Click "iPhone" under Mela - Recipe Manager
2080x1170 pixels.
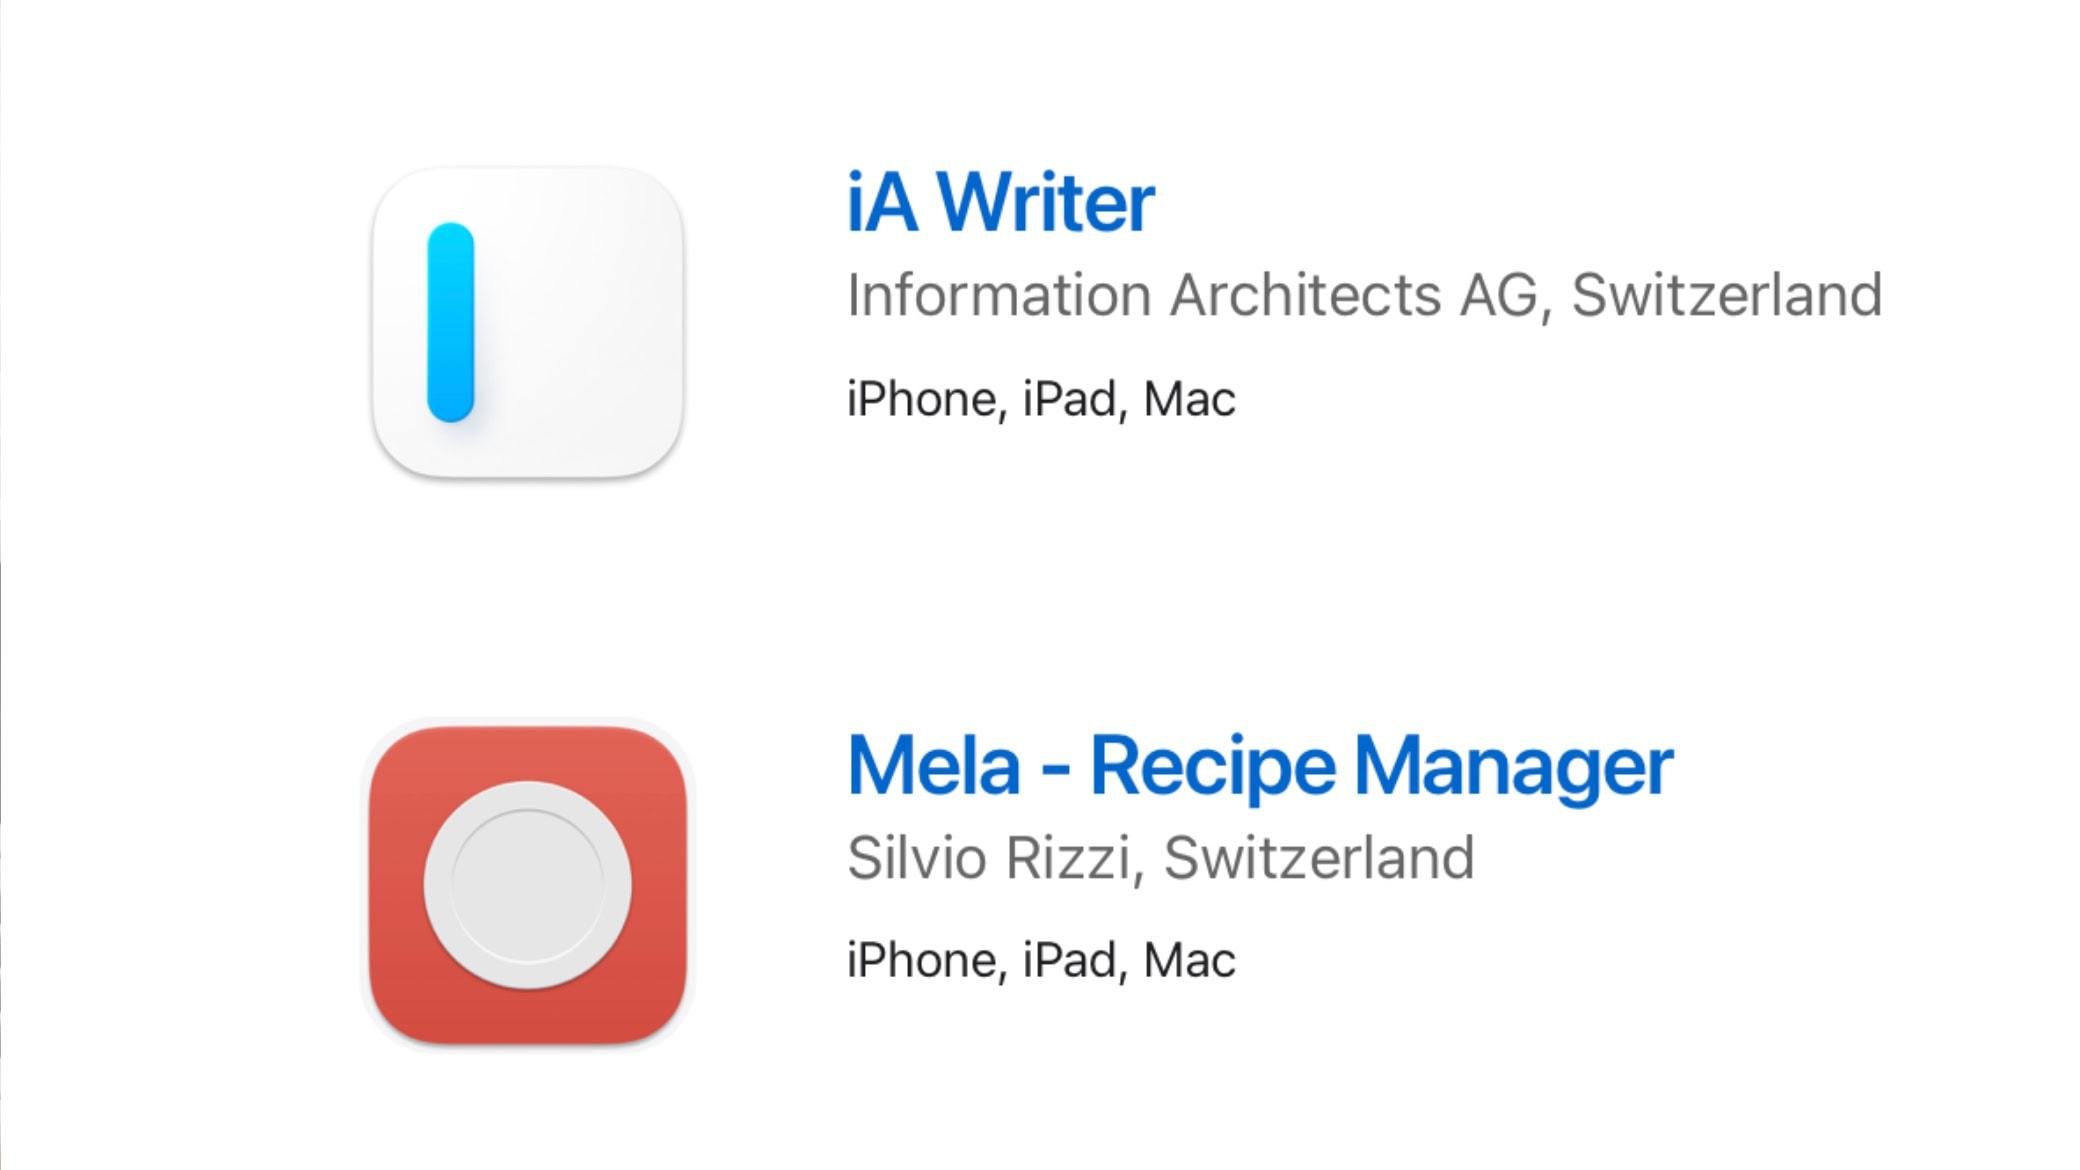coord(920,960)
